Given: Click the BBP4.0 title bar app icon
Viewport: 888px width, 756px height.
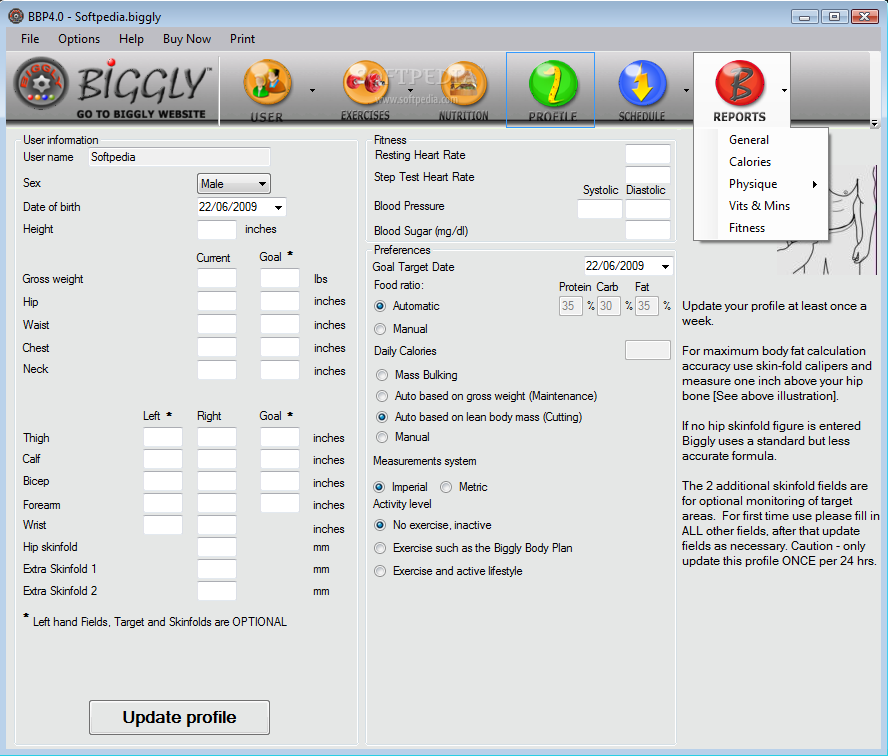Looking at the screenshot, I should [16, 16].
